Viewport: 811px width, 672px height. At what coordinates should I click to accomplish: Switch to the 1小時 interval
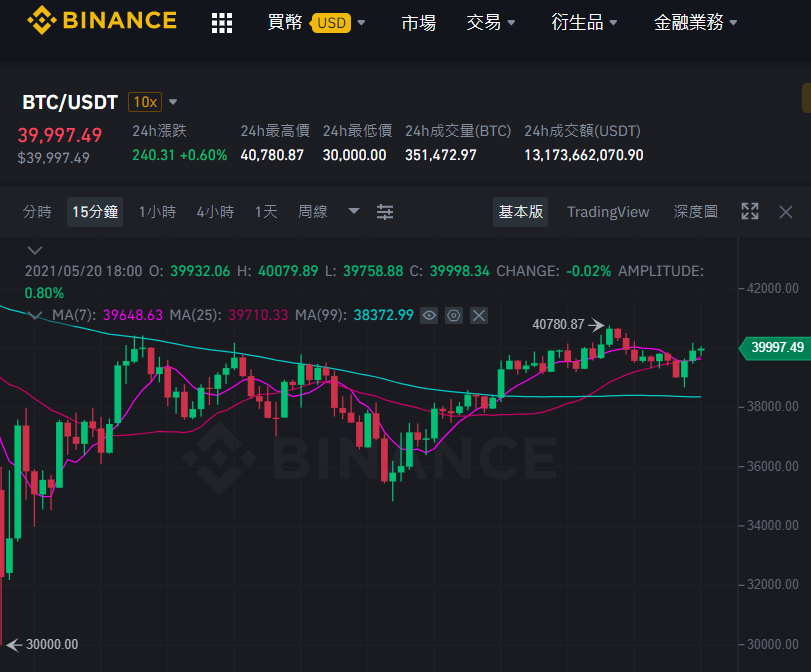(x=157, y=212)
